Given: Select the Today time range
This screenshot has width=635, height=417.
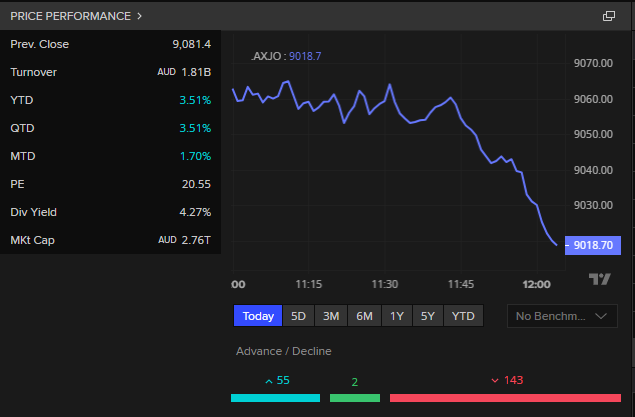Looking at the screenshot, I should (x=258, y=316).
